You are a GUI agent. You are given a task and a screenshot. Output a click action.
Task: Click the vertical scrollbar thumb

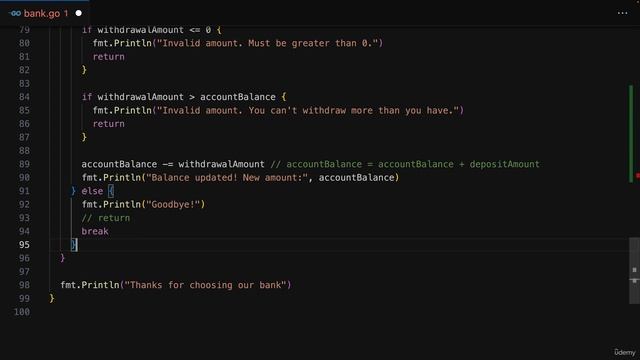634,271
